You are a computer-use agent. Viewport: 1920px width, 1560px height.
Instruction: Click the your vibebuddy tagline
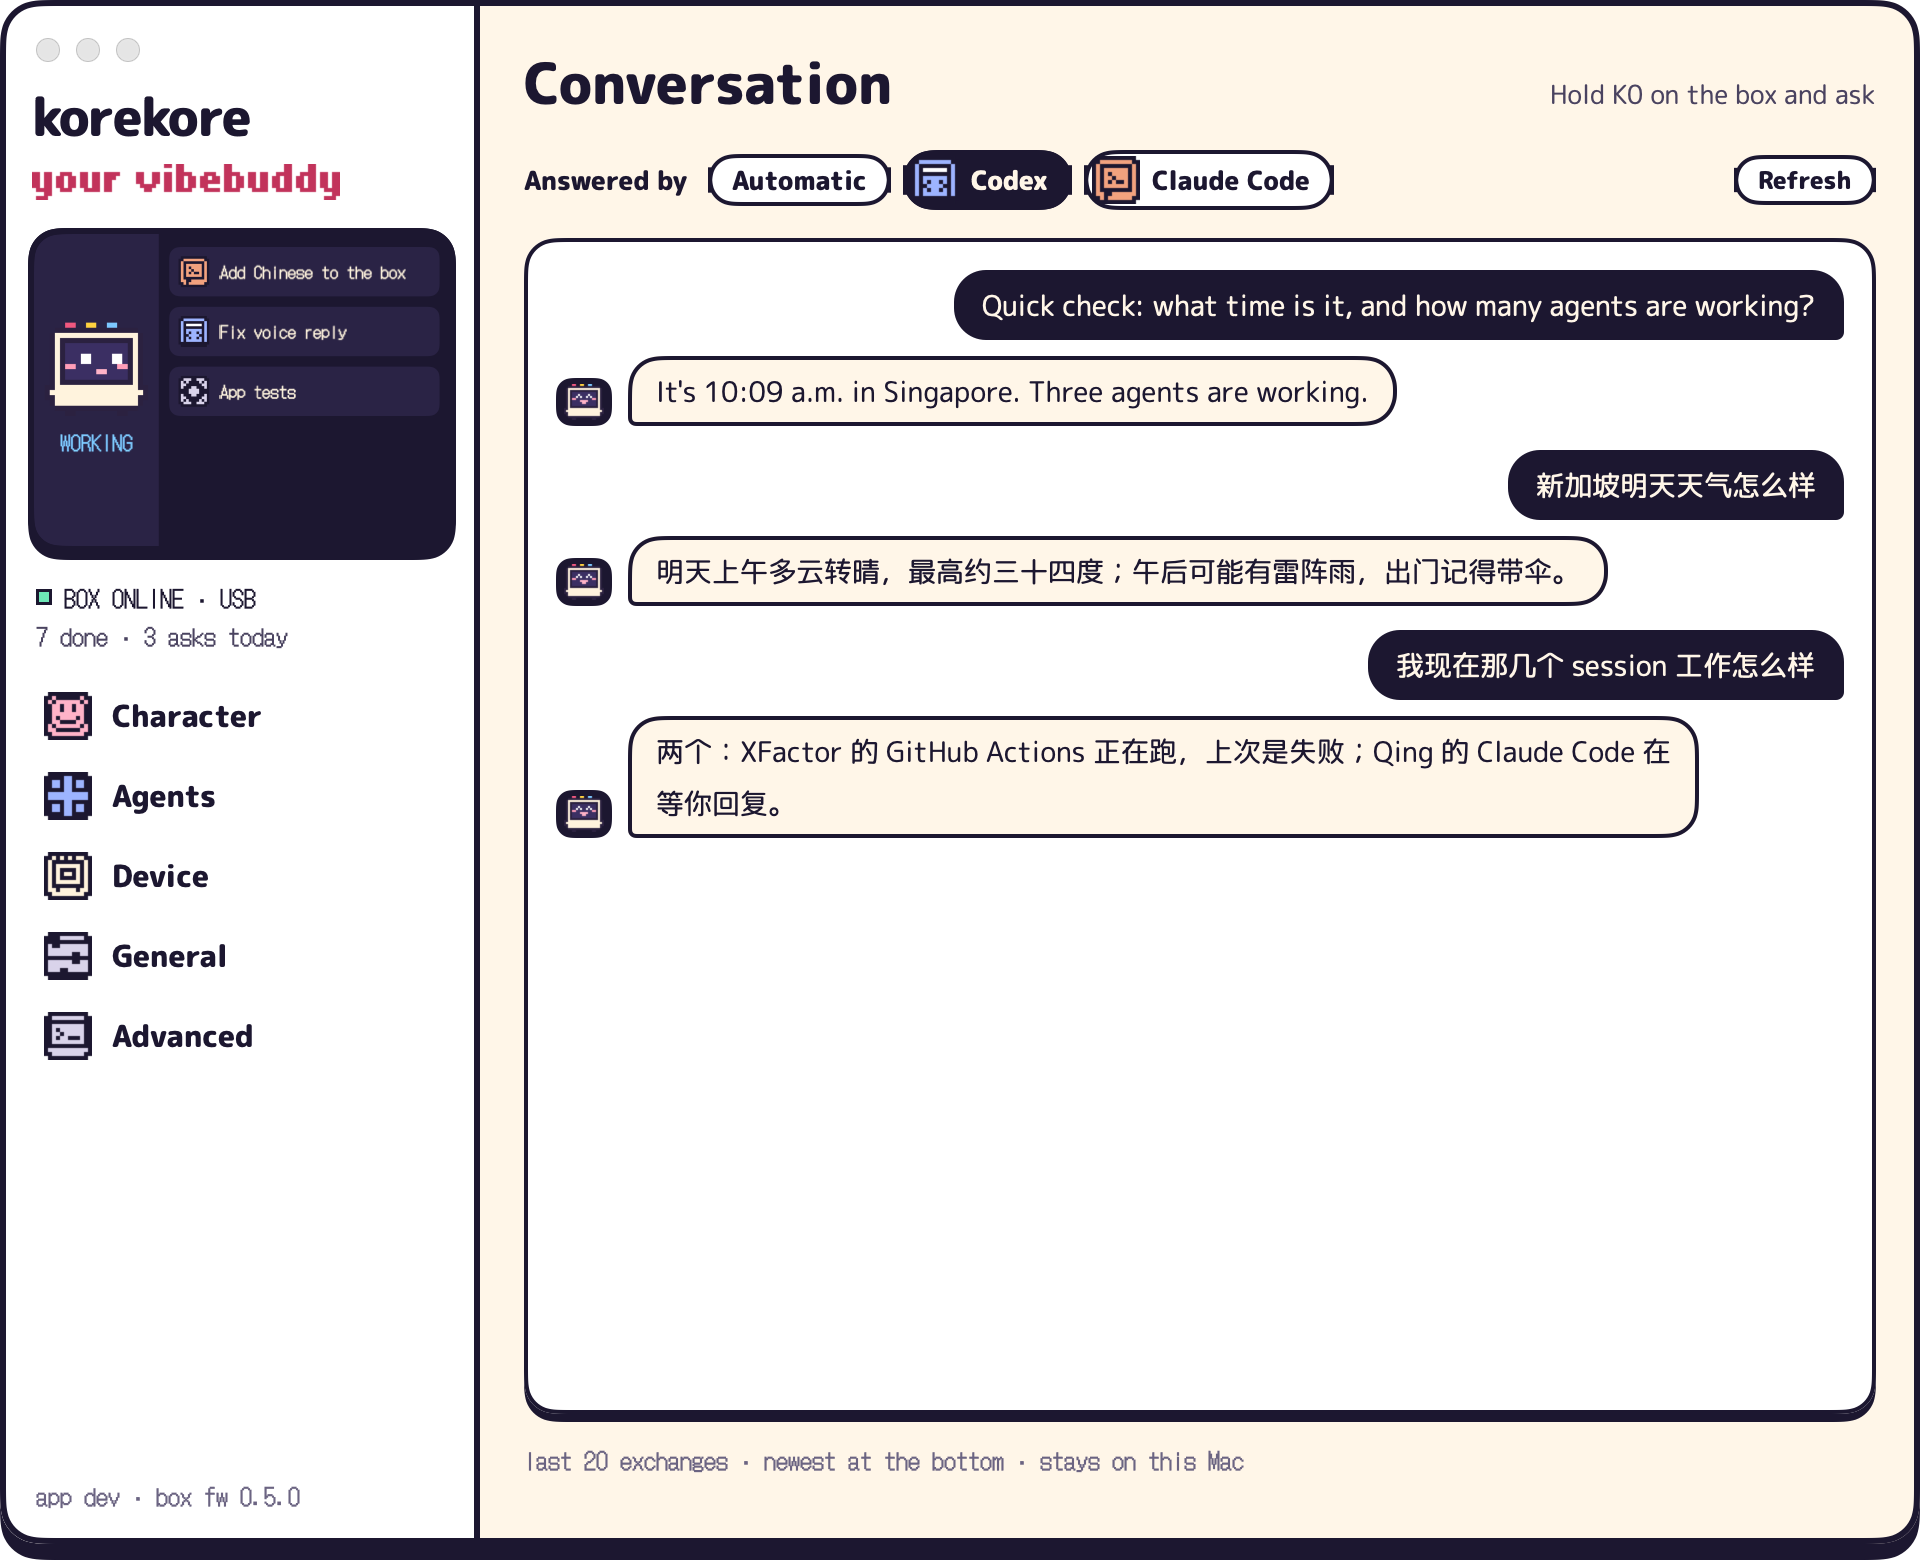pyautogui.click(x=186, y=179)
